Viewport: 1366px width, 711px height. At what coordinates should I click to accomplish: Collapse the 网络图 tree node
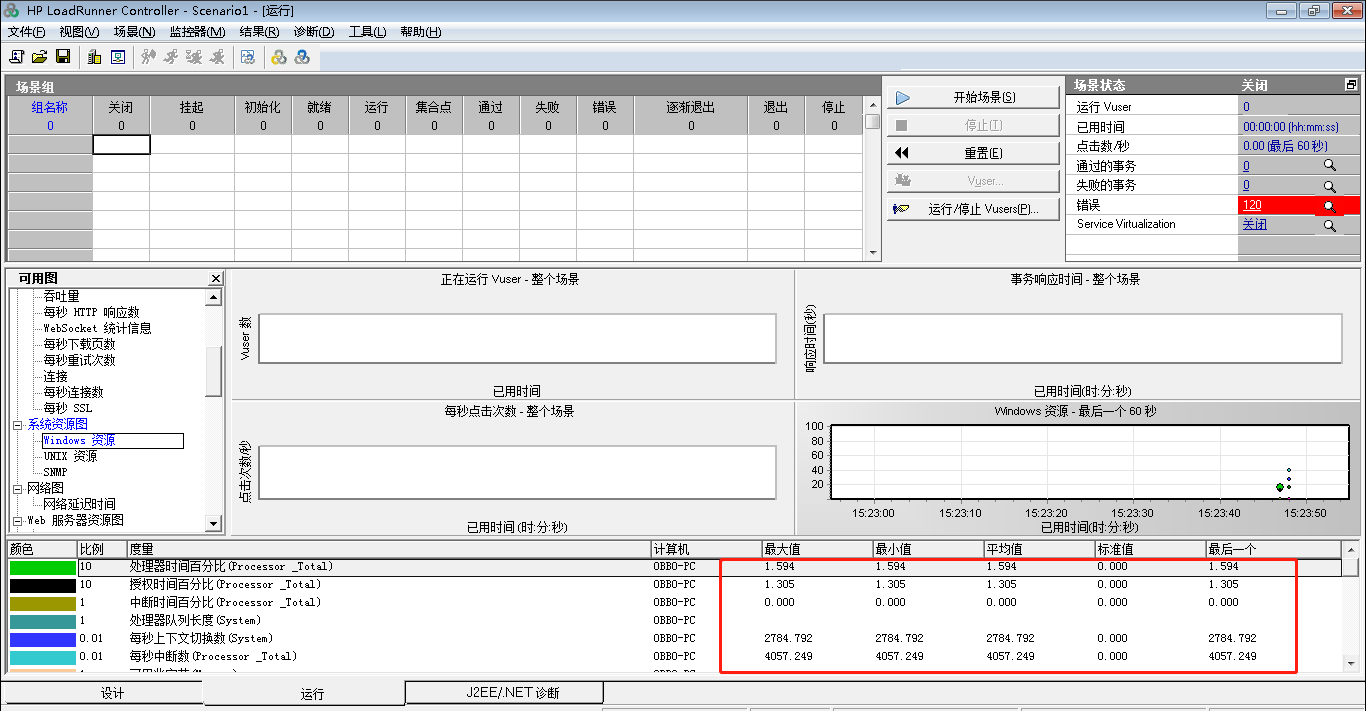click(x=17, y=489)
